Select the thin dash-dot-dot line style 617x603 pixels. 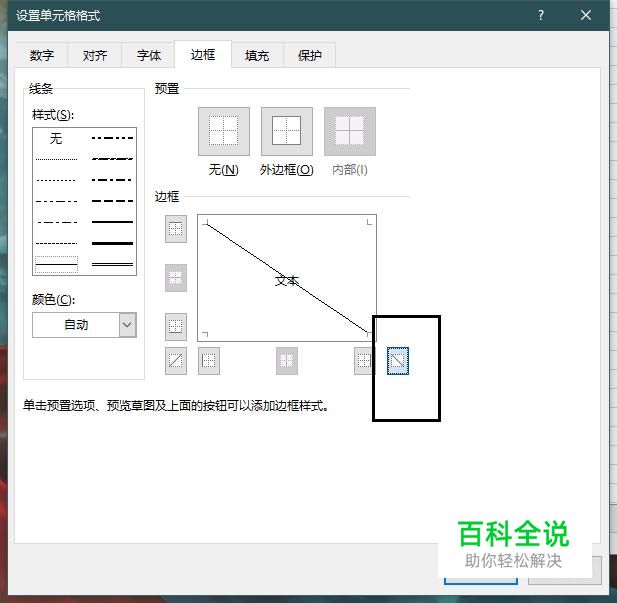pyautogui.click(x=56, y=202)
